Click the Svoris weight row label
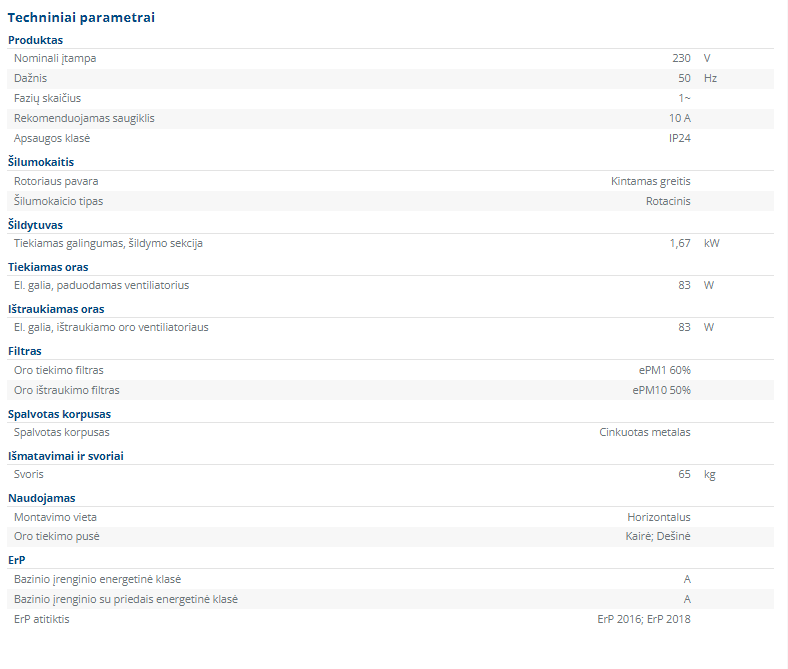788x669 pixels. tap(29, 474)
